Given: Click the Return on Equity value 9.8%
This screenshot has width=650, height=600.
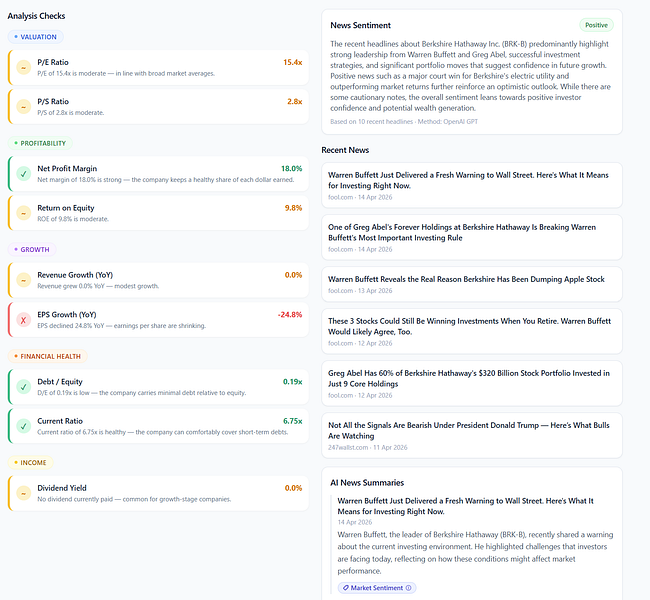Looking at the screenshot, I should click(x=293, y=208).
